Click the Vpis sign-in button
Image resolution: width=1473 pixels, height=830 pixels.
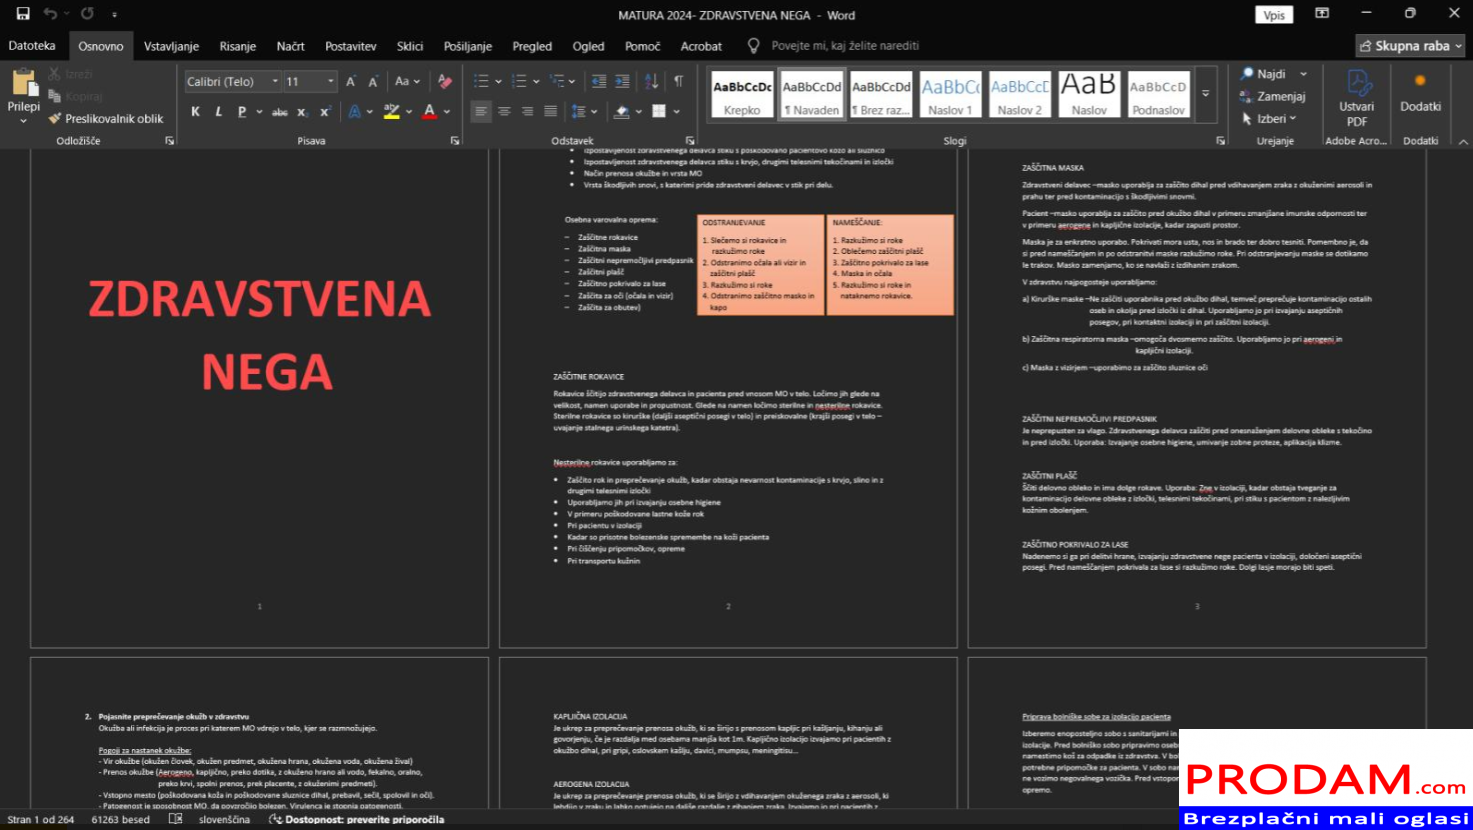click(1274, 15)
